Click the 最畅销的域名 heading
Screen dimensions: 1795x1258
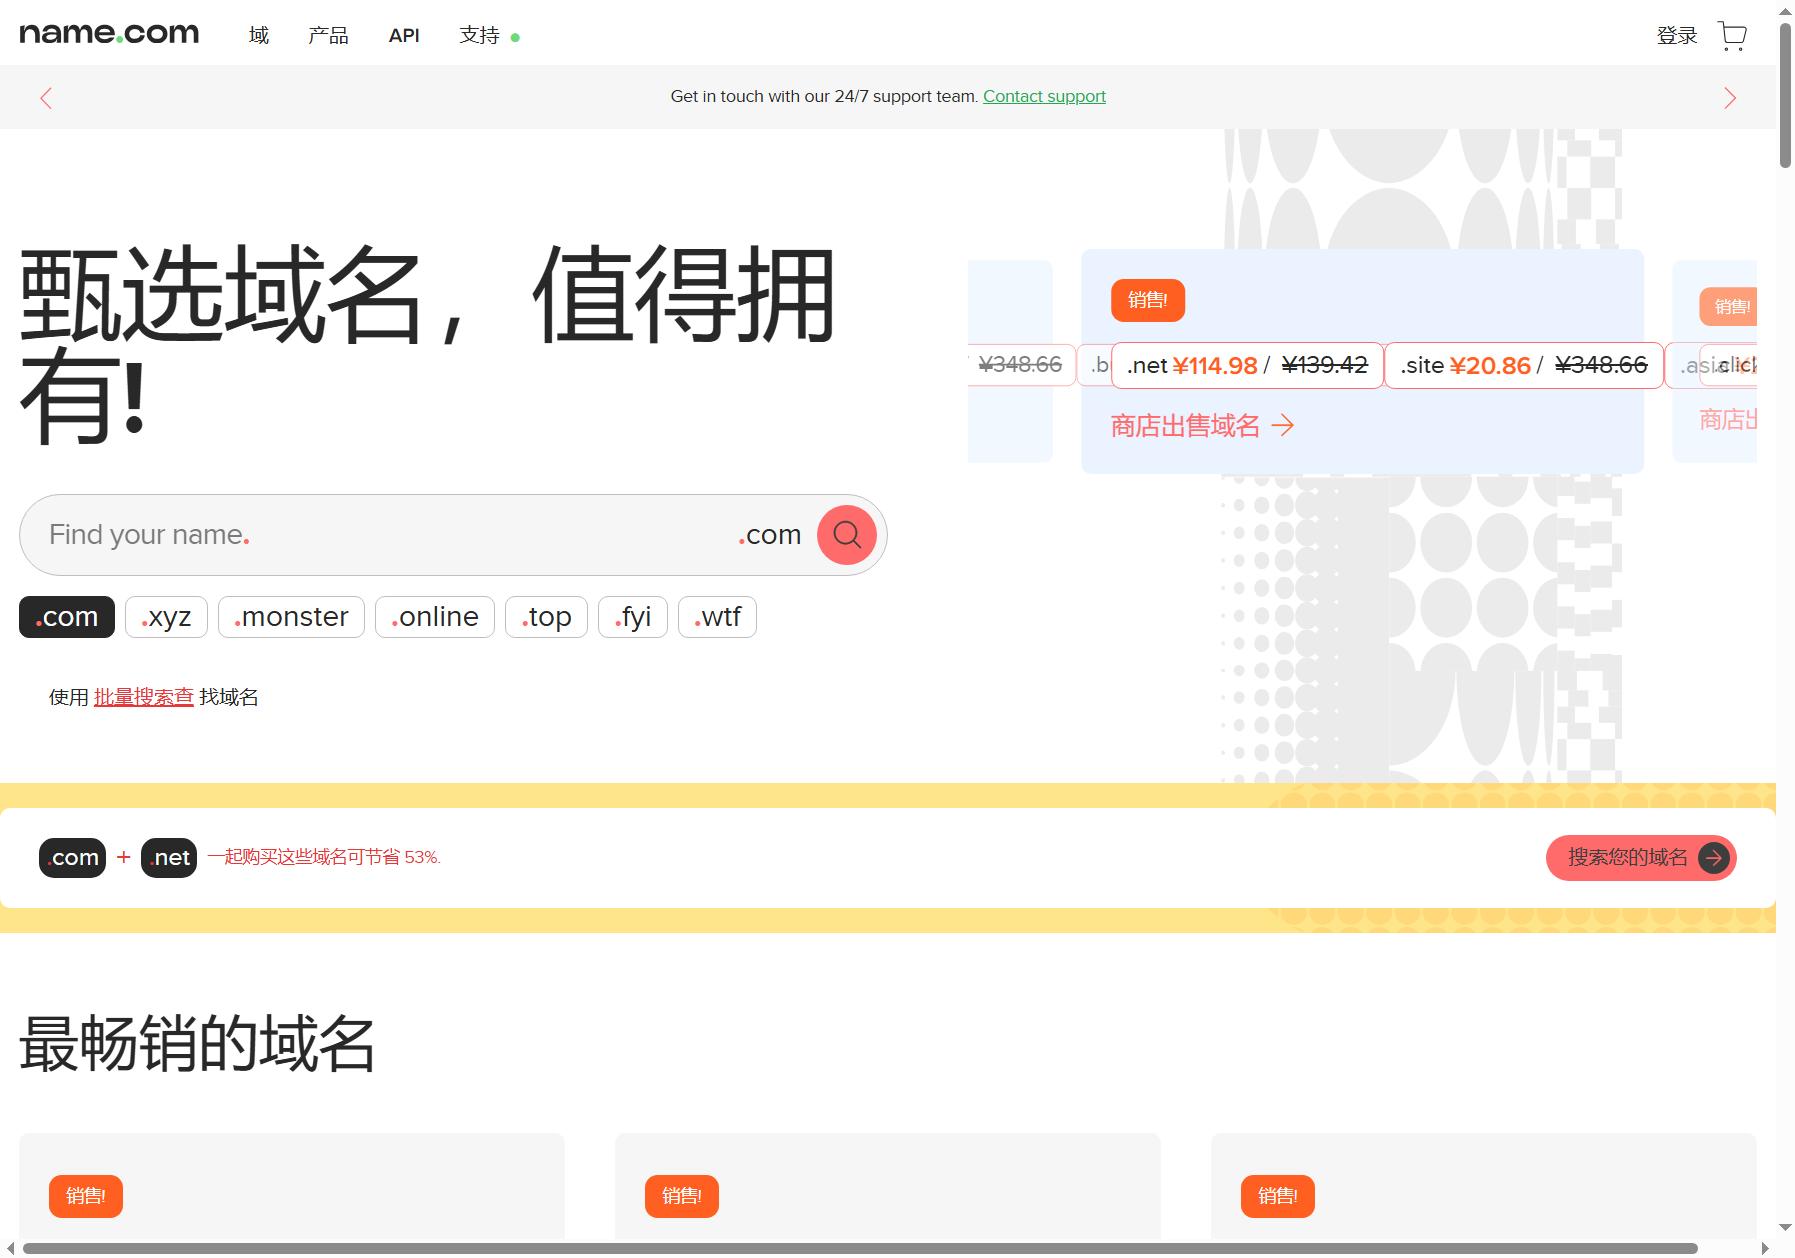(x=197, y=1044)
